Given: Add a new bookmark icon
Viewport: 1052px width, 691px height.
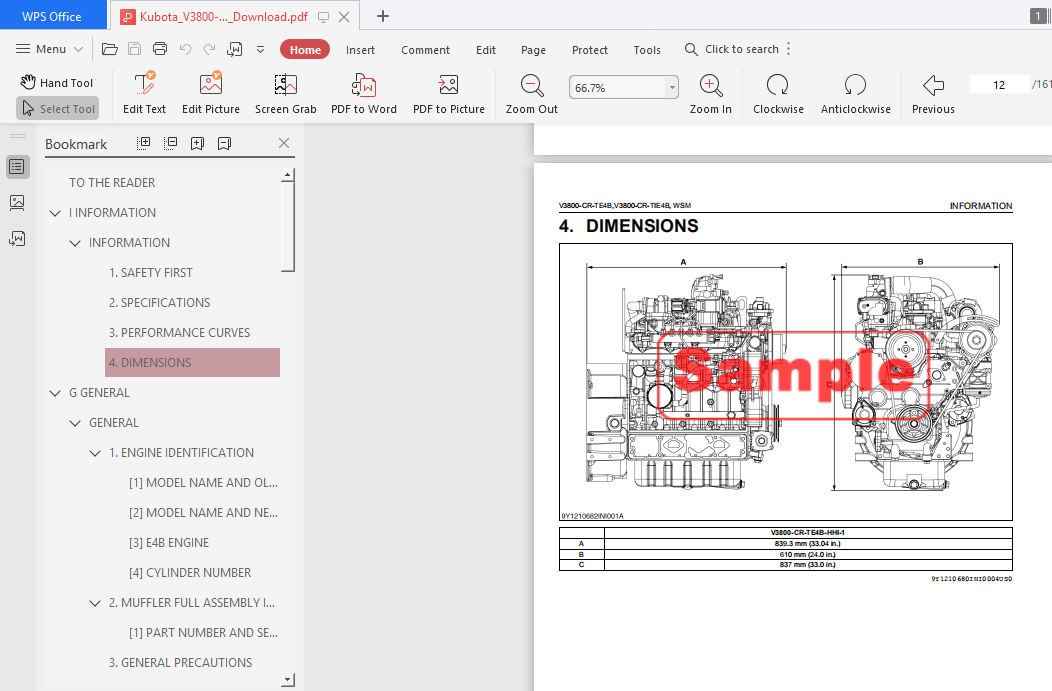Looking at the screenshot, I should pyautogui.click(x=197, y=143).
